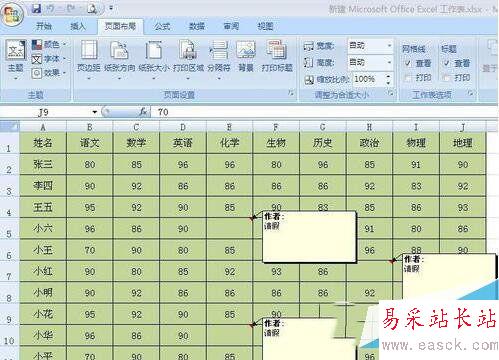
Task: Open the theme 效果 effects menu
Action: pos(49,72)
